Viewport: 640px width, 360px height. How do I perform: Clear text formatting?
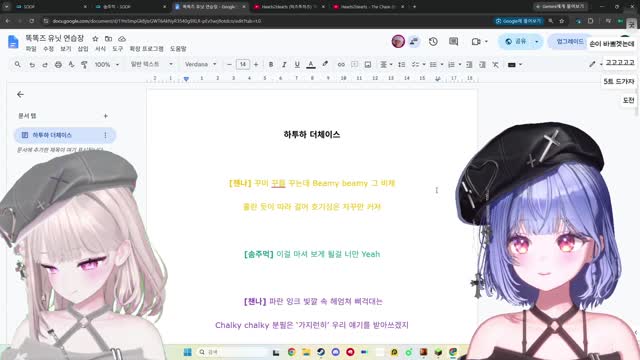tap(495, 64)
